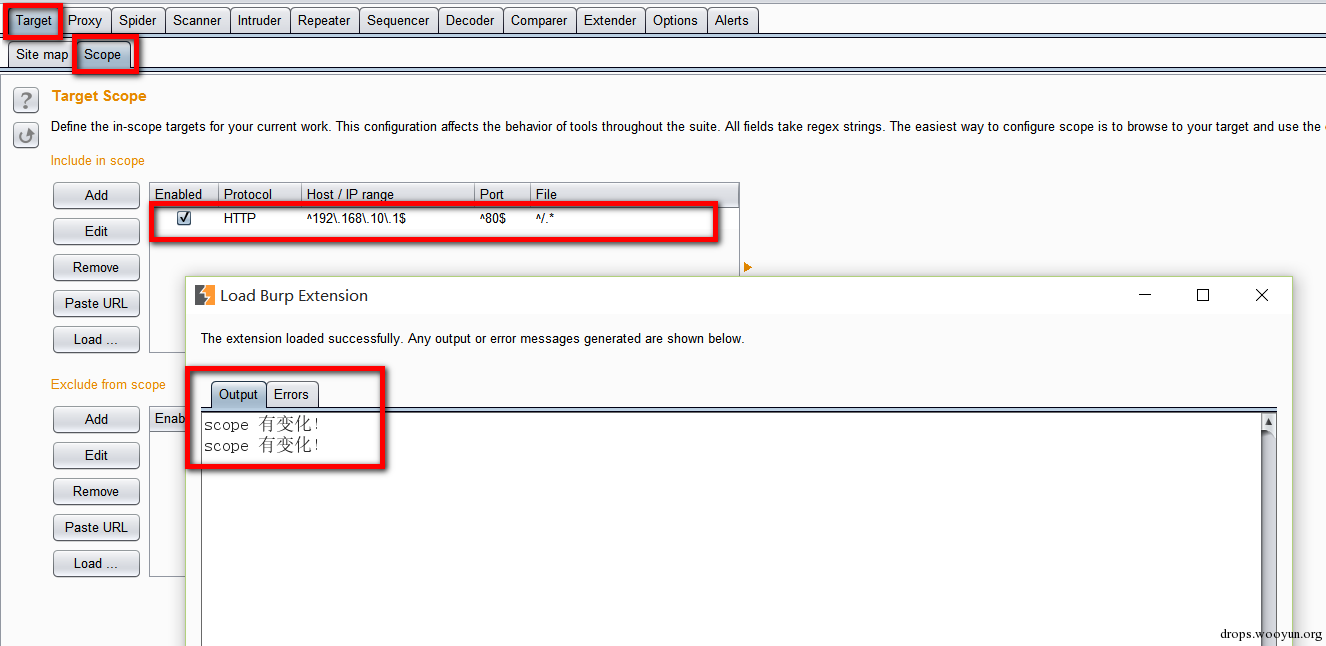This screenshot has height=646, width=1326.
Task: Open the Intruder tab
Action: [259, 20]
